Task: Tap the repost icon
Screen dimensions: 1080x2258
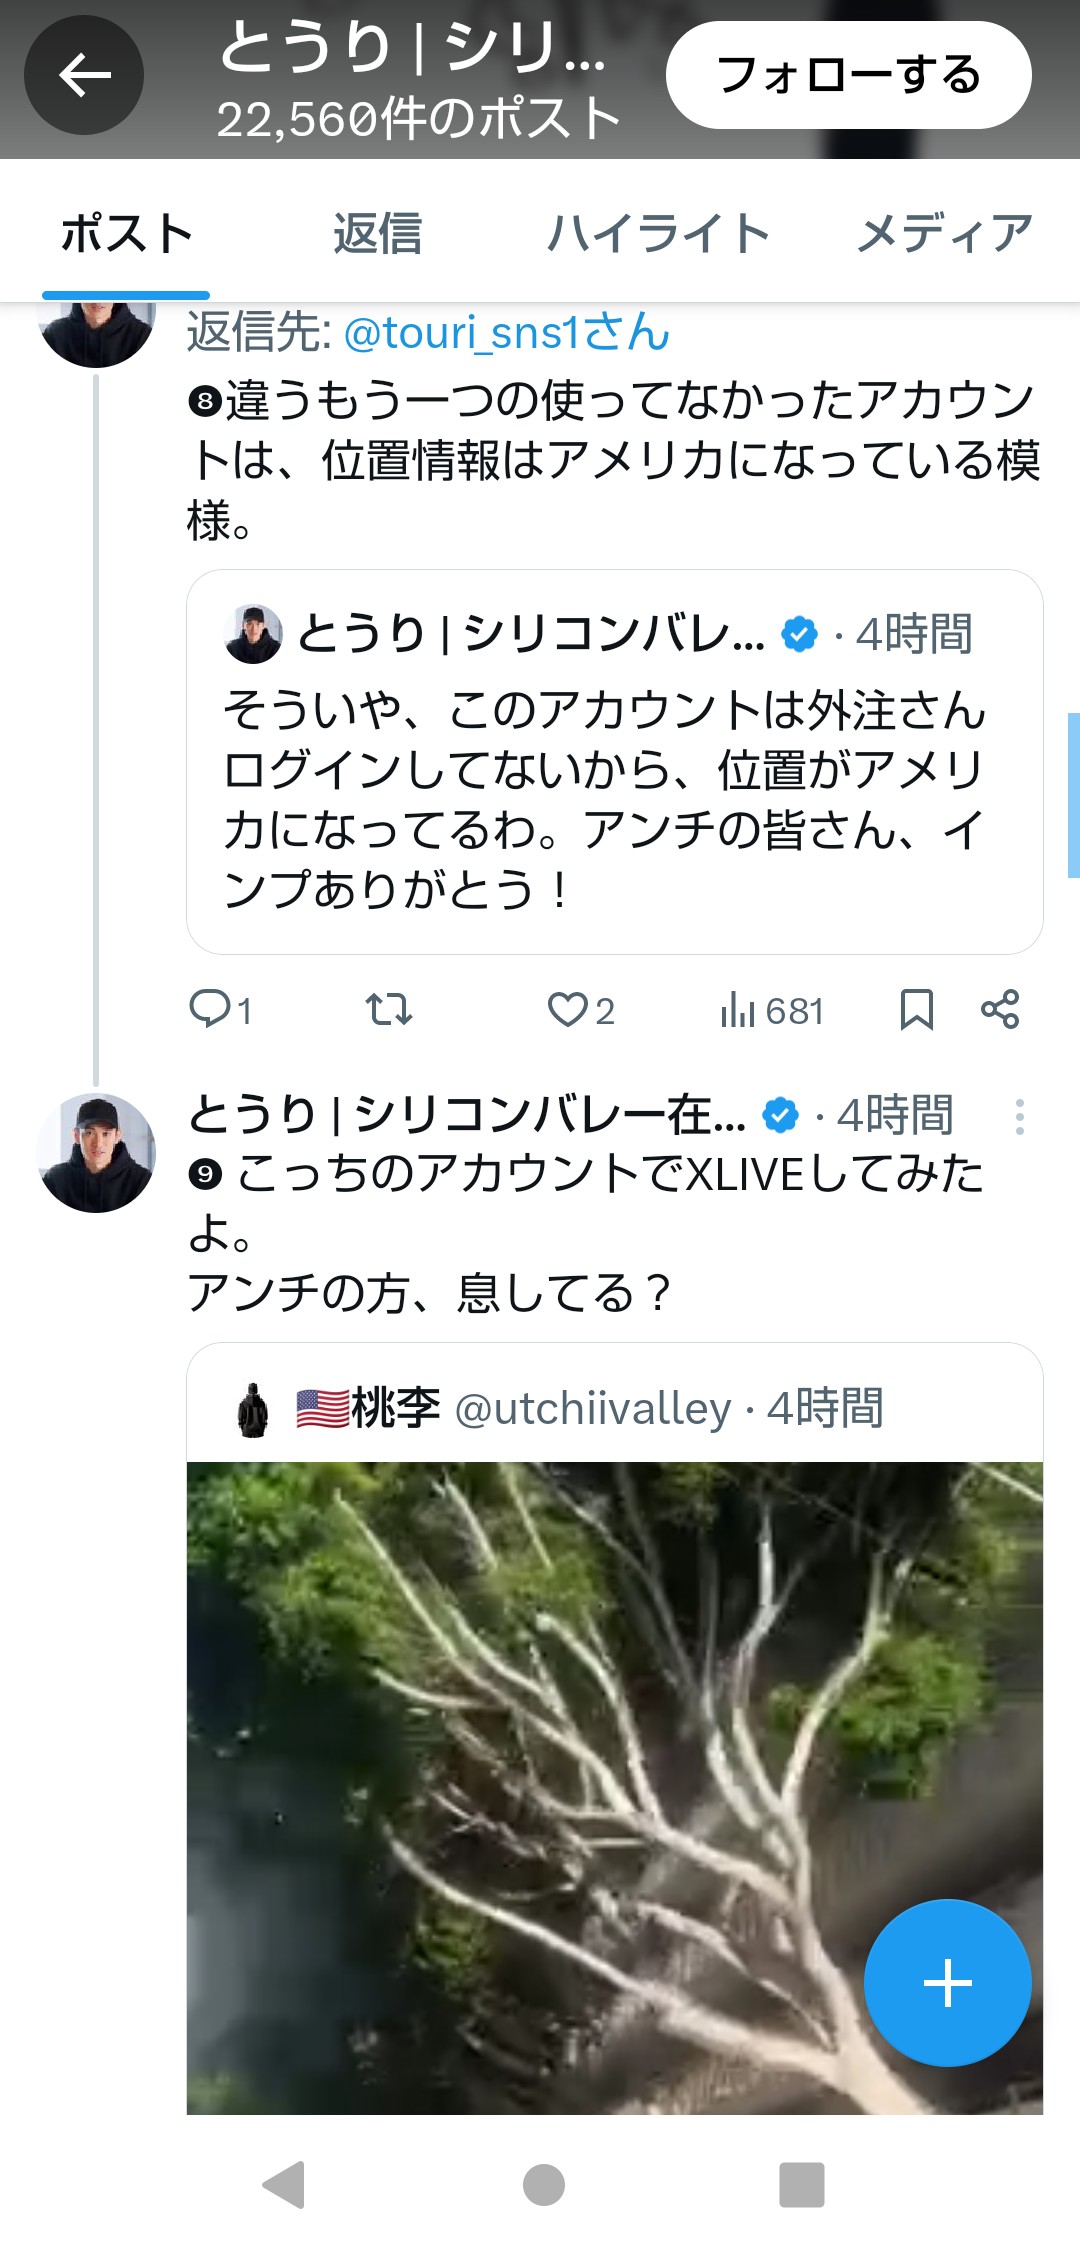Action: (388, 1009)
